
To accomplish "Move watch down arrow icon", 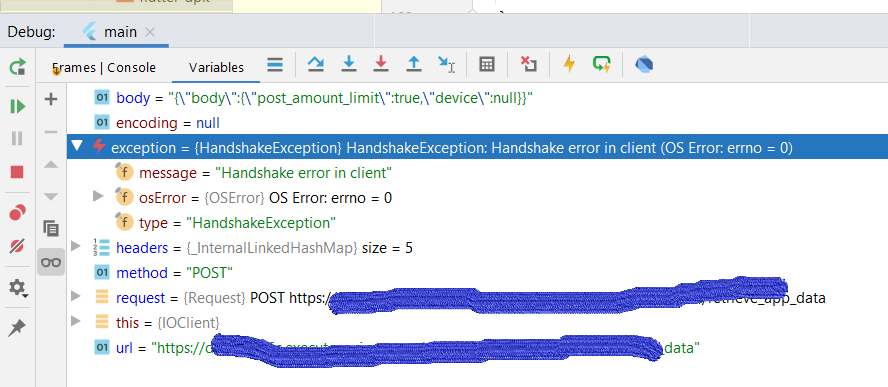I will click(51, 197).
